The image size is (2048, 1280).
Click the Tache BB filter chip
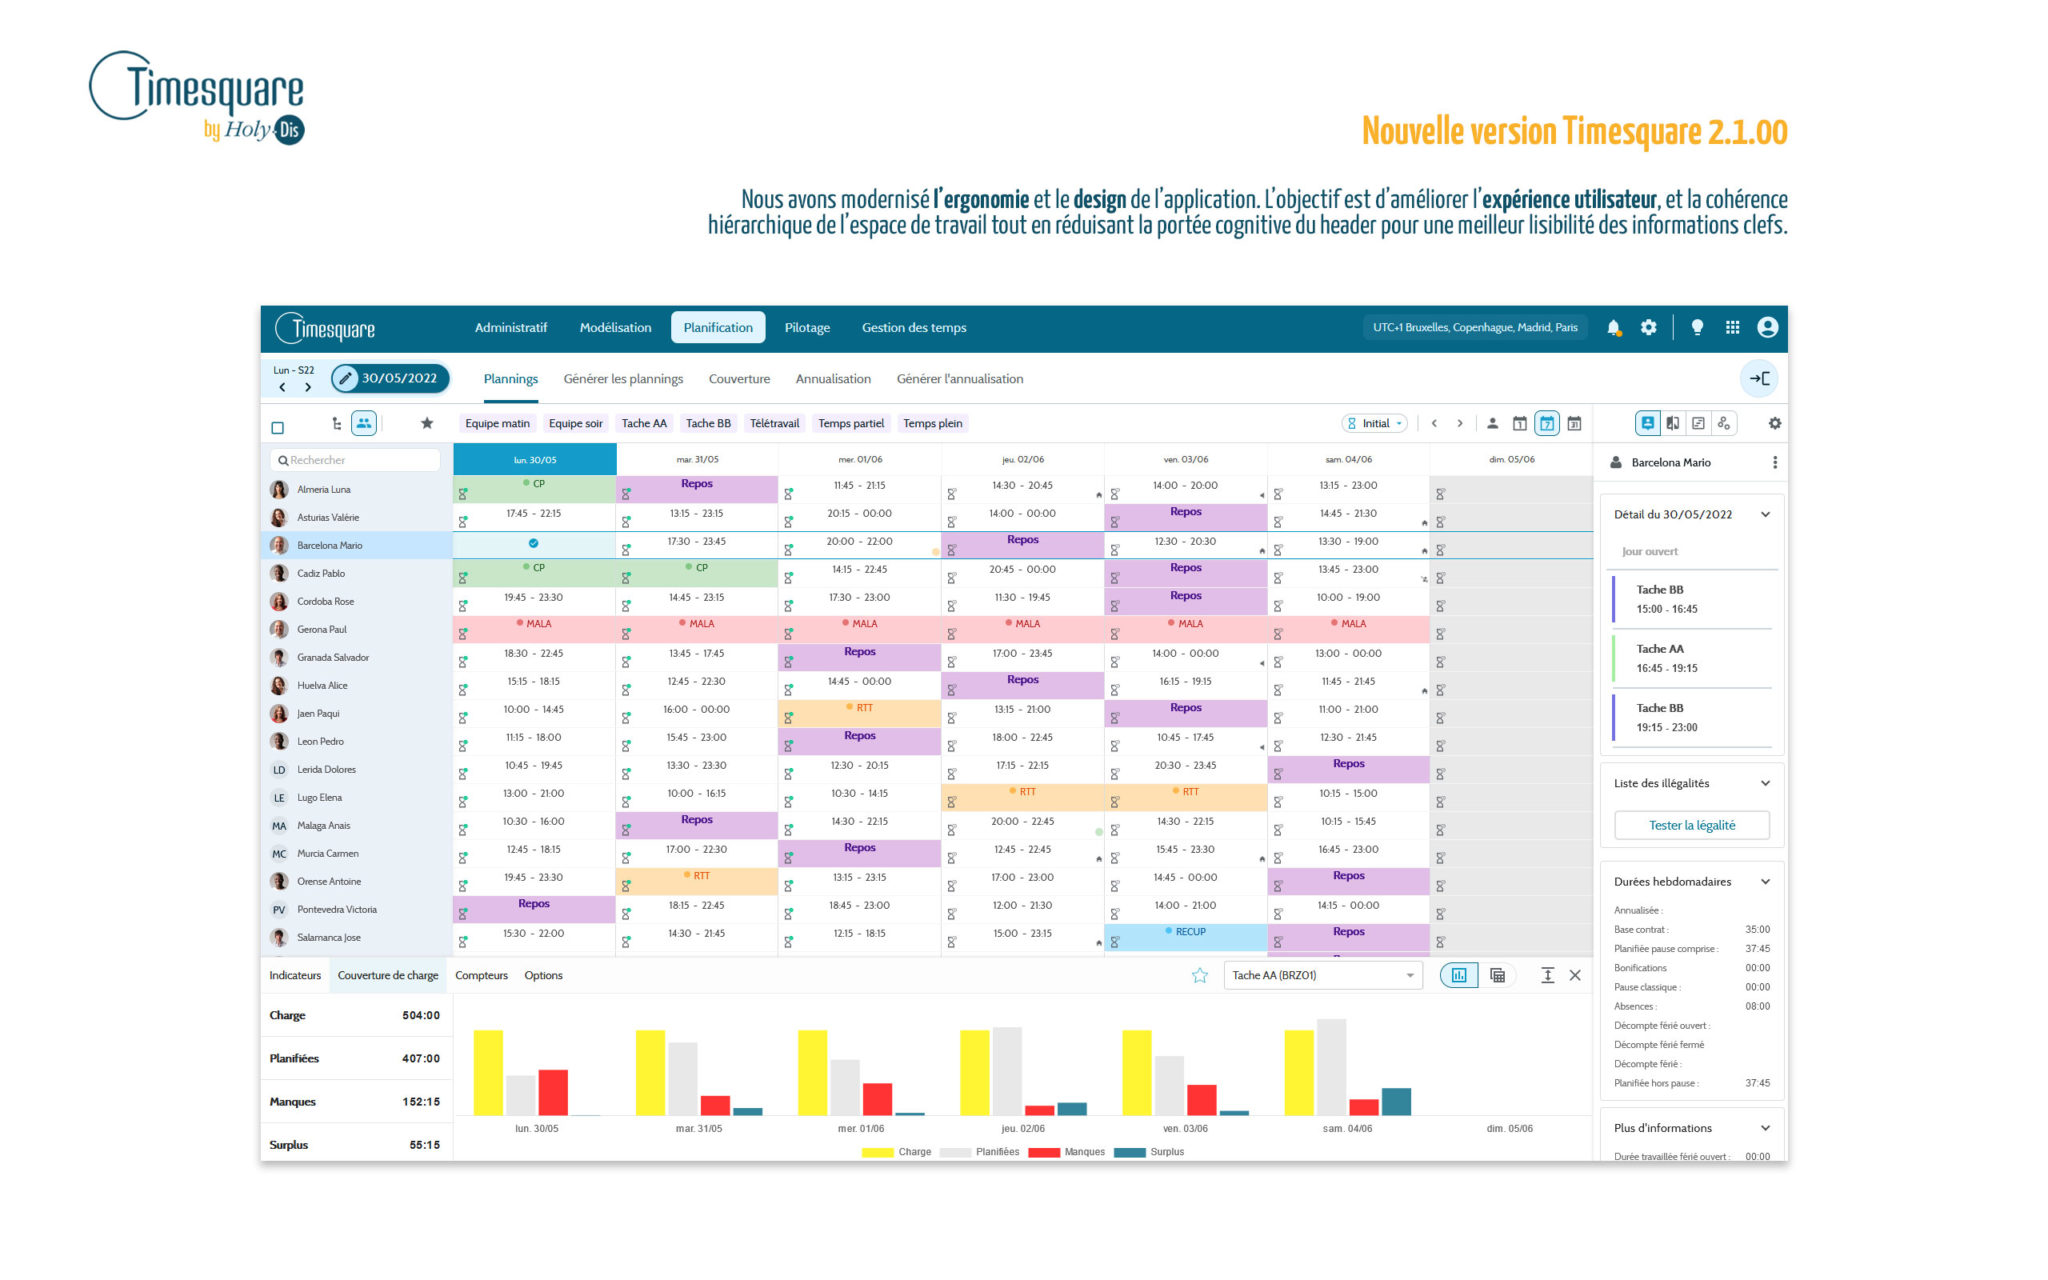pos(708,423)
